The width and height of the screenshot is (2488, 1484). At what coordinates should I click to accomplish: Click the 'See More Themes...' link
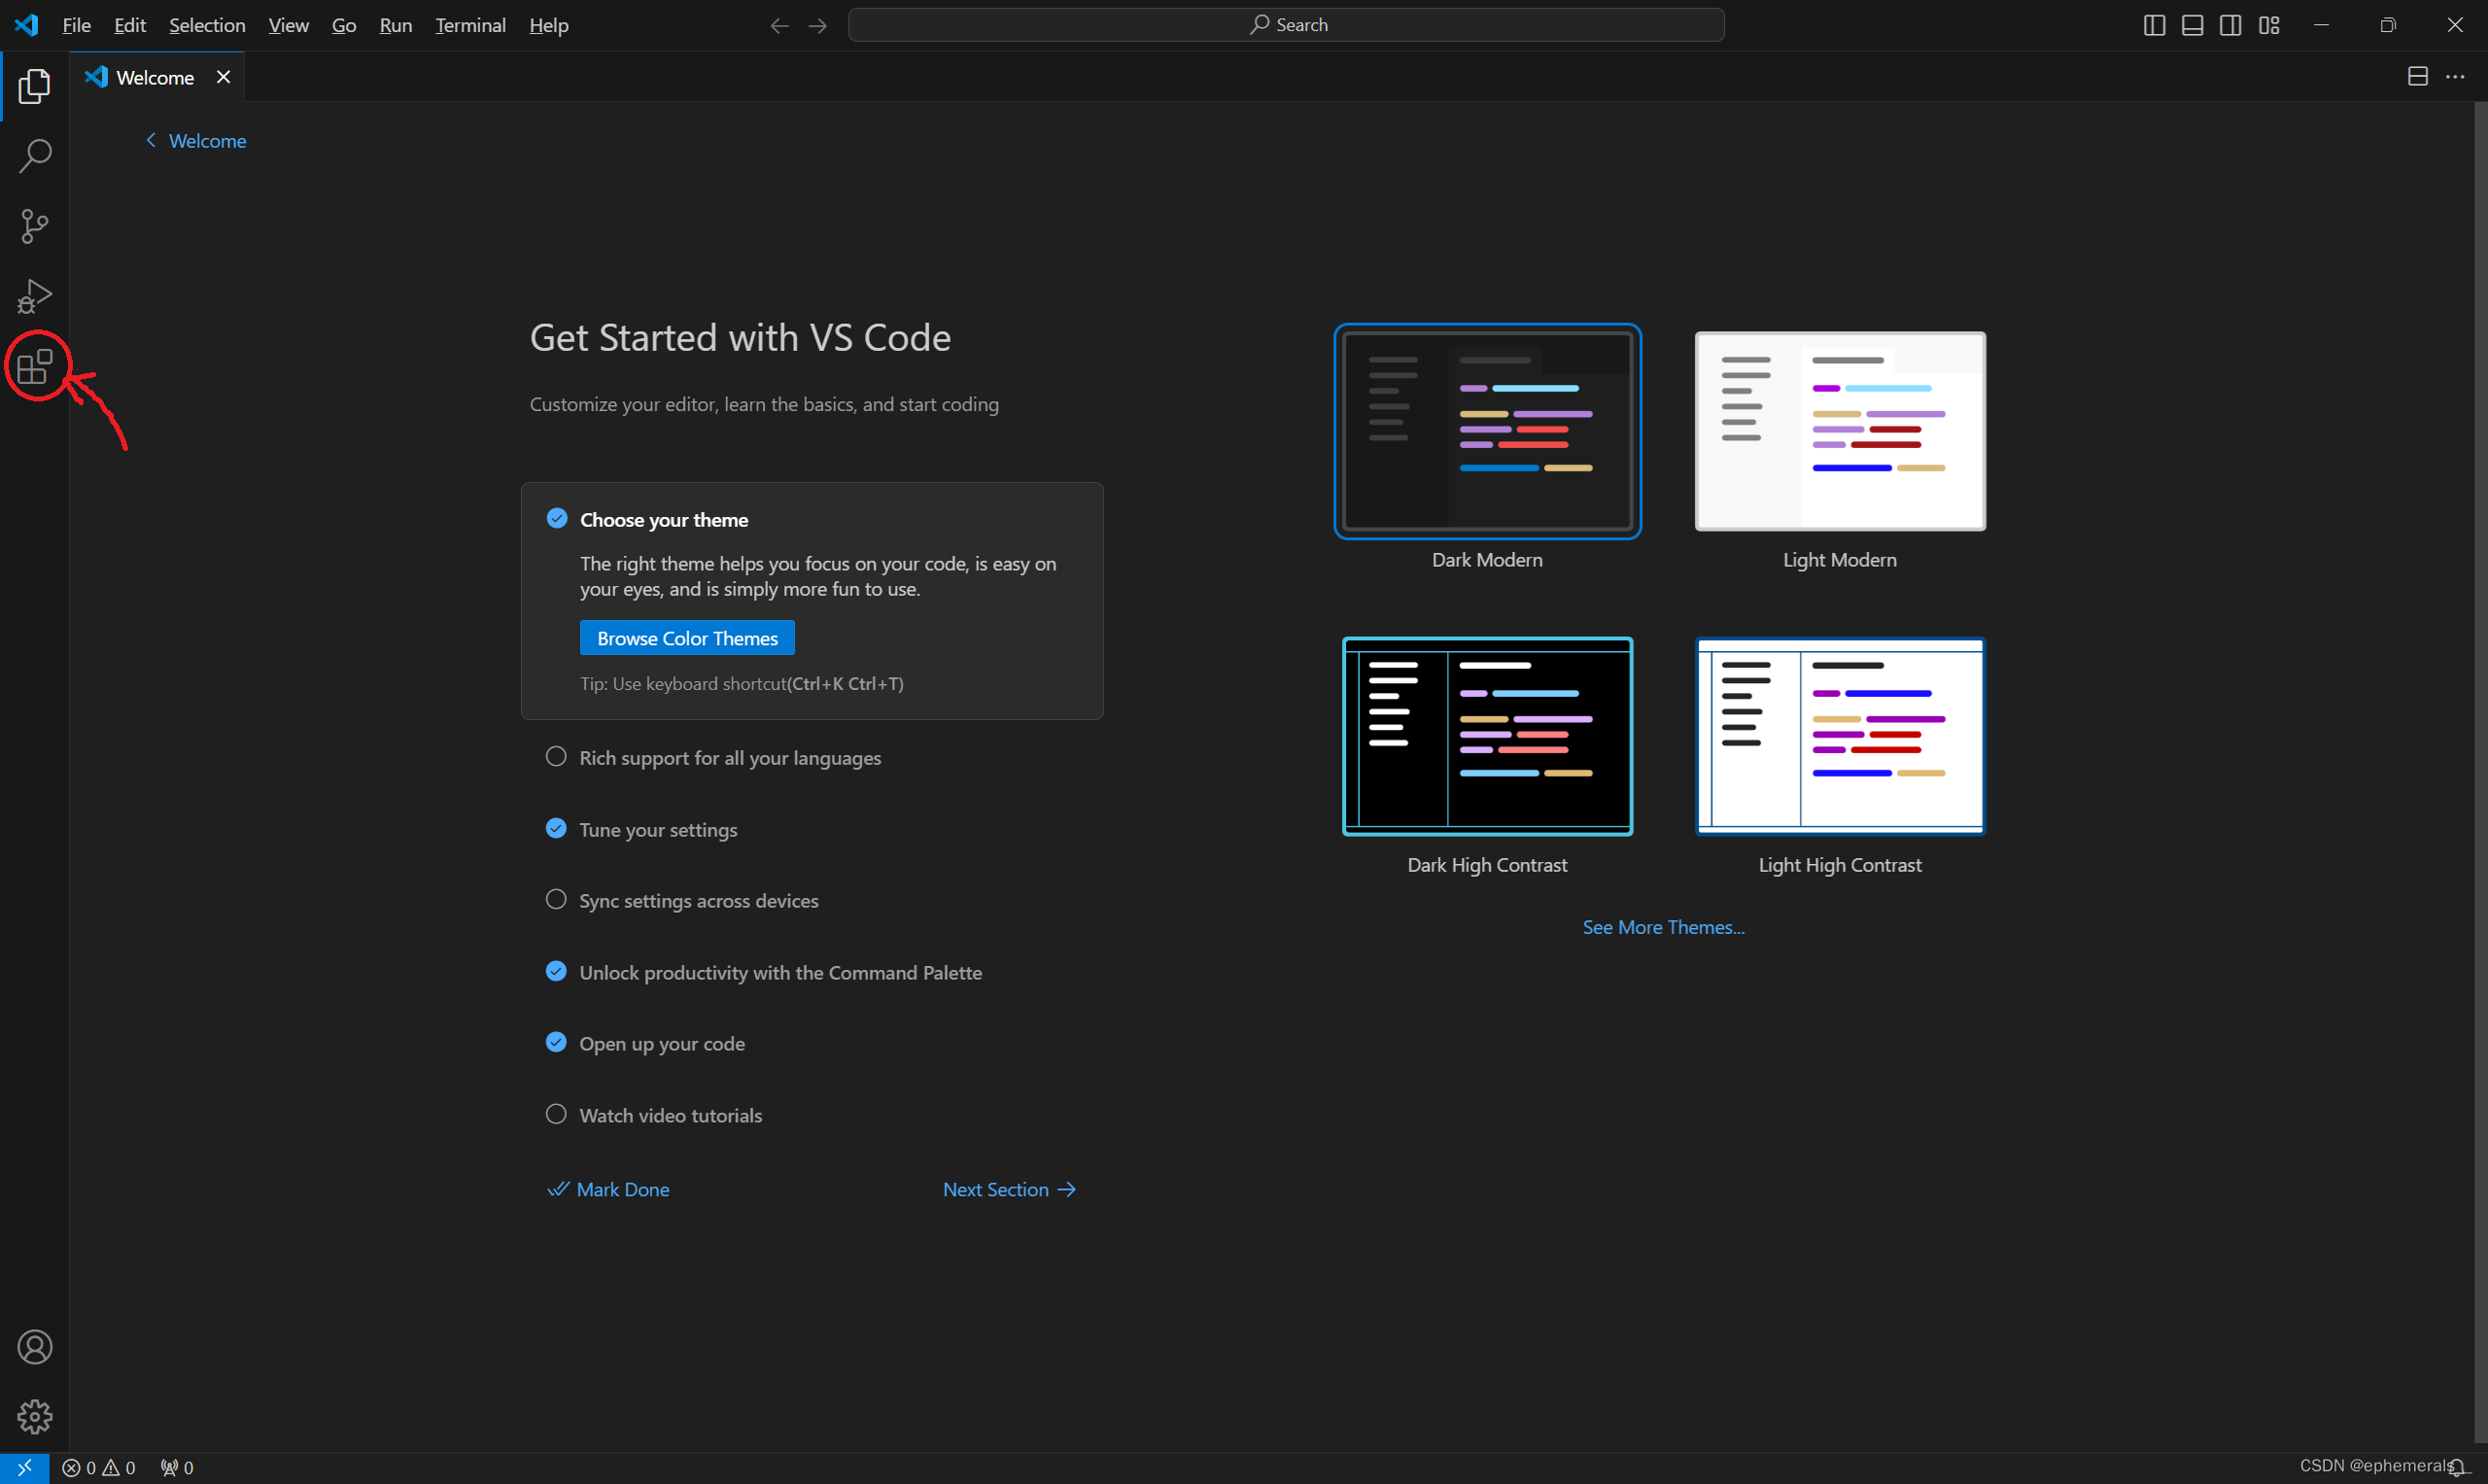coord(1663,927)
